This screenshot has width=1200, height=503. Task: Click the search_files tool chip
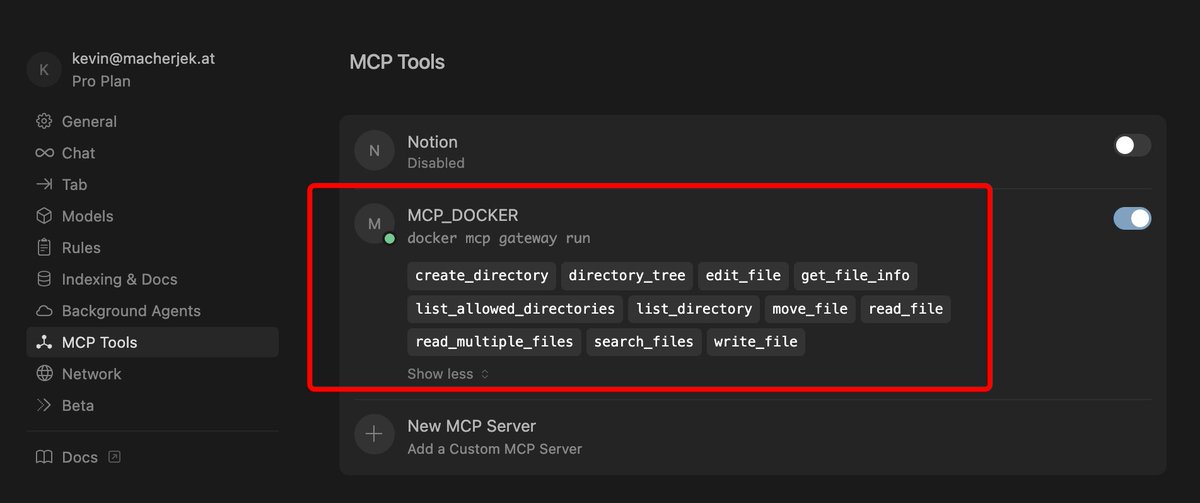tap(643, 342)
